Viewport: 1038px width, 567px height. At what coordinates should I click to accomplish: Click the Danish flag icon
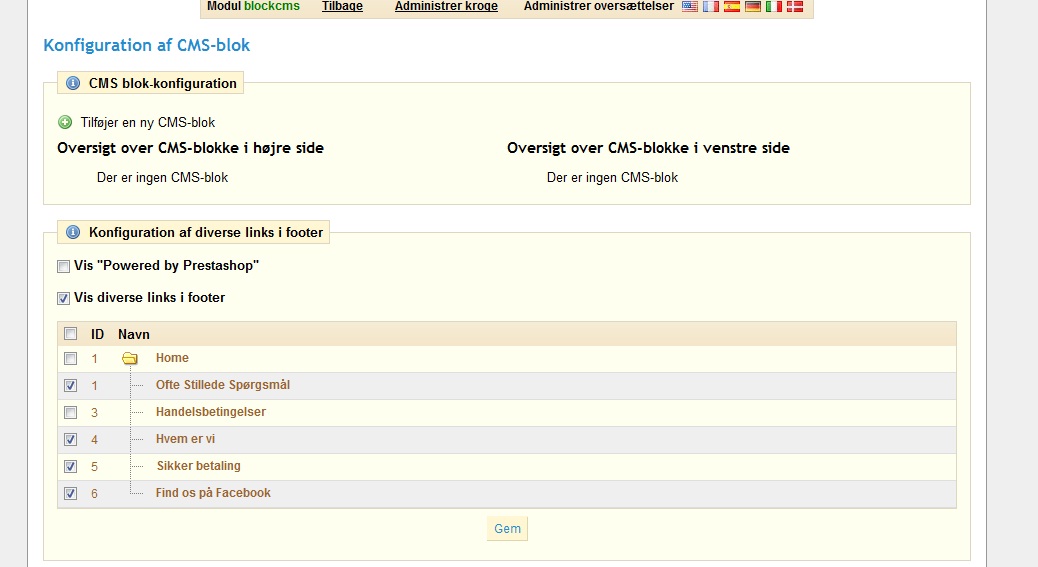(795, 7)
